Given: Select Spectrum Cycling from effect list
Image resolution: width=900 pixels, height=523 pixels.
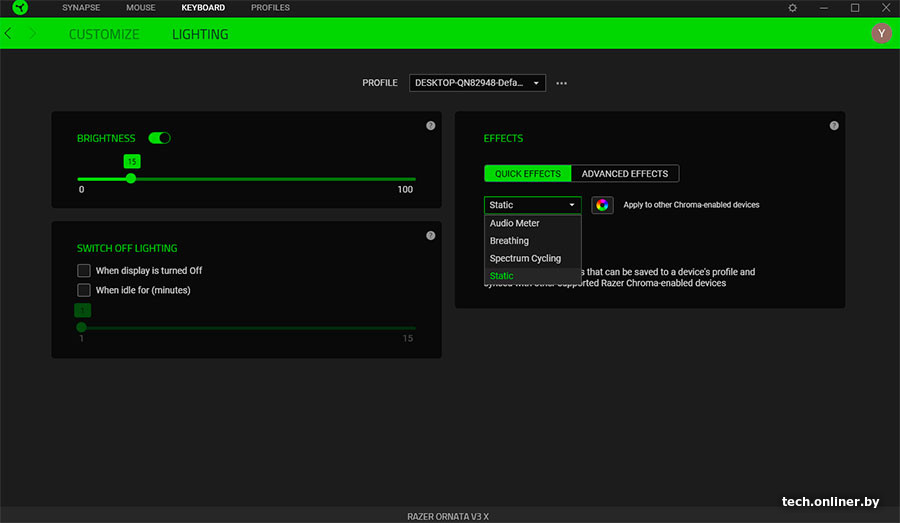Looking at the screenshot, I should pos(525,258).
